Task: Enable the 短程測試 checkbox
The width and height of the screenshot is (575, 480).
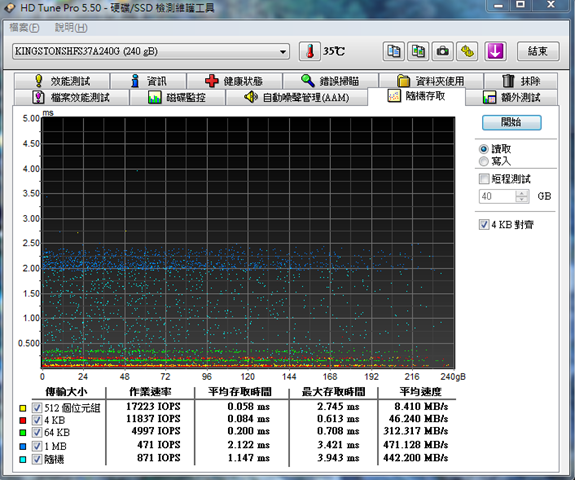Action: (484, 179)
